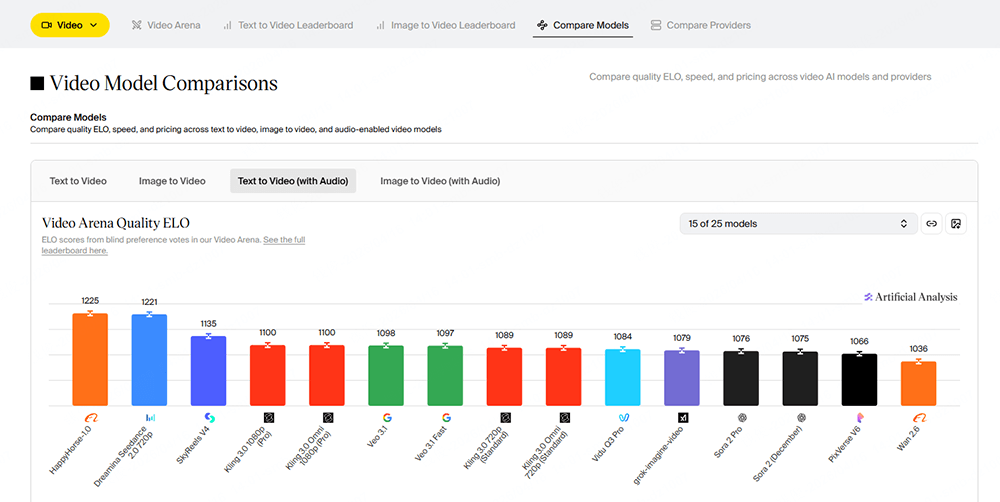1000x502 pixels.
Task: Click the Artificial Analysis logo on chart
Action: click(911, 297)
